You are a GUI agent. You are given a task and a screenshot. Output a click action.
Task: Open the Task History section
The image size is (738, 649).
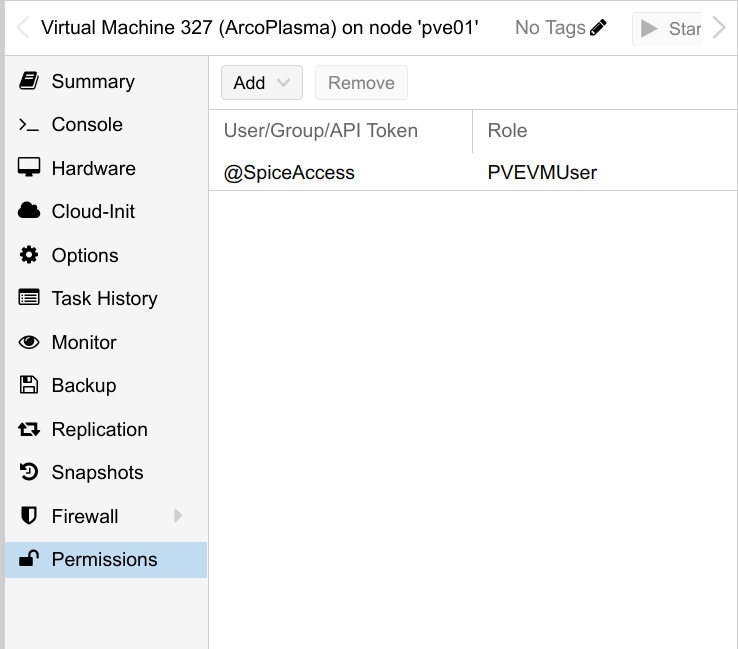(106, 298)
